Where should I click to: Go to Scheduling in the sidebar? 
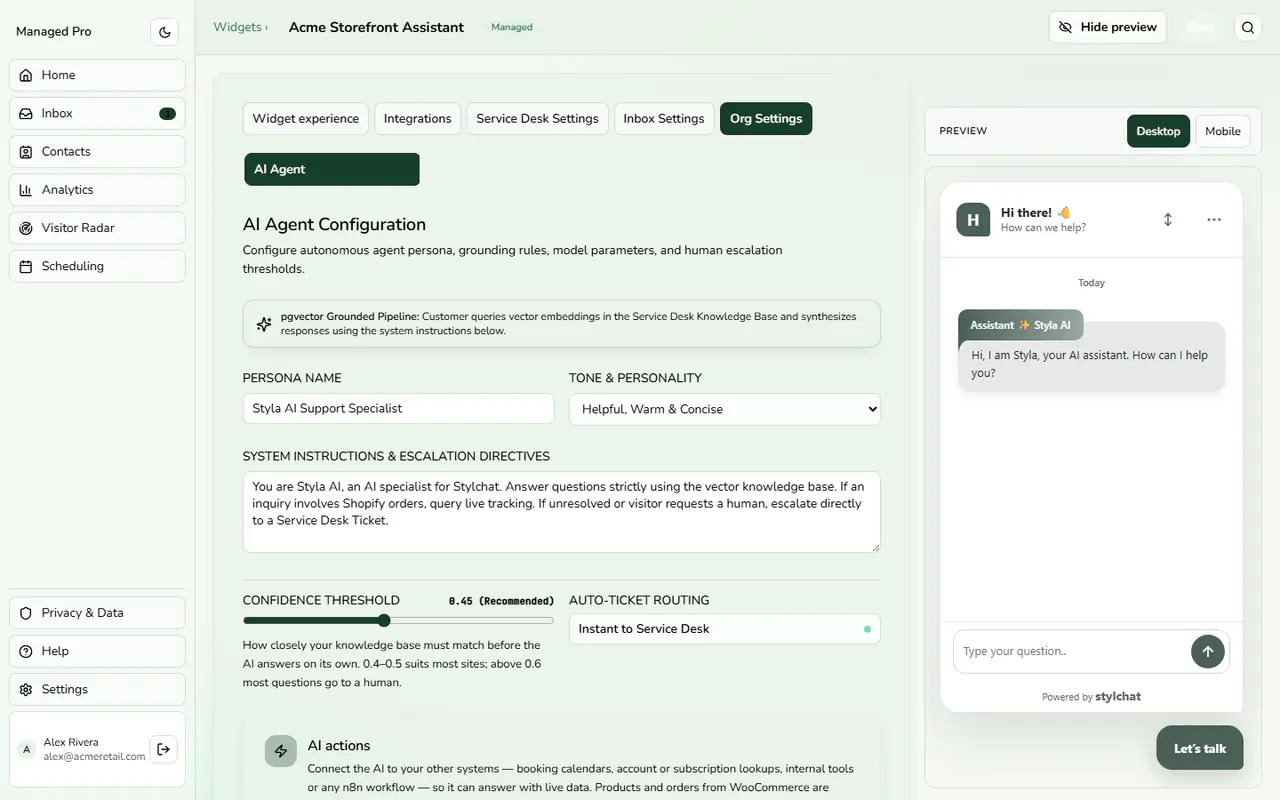97,266
